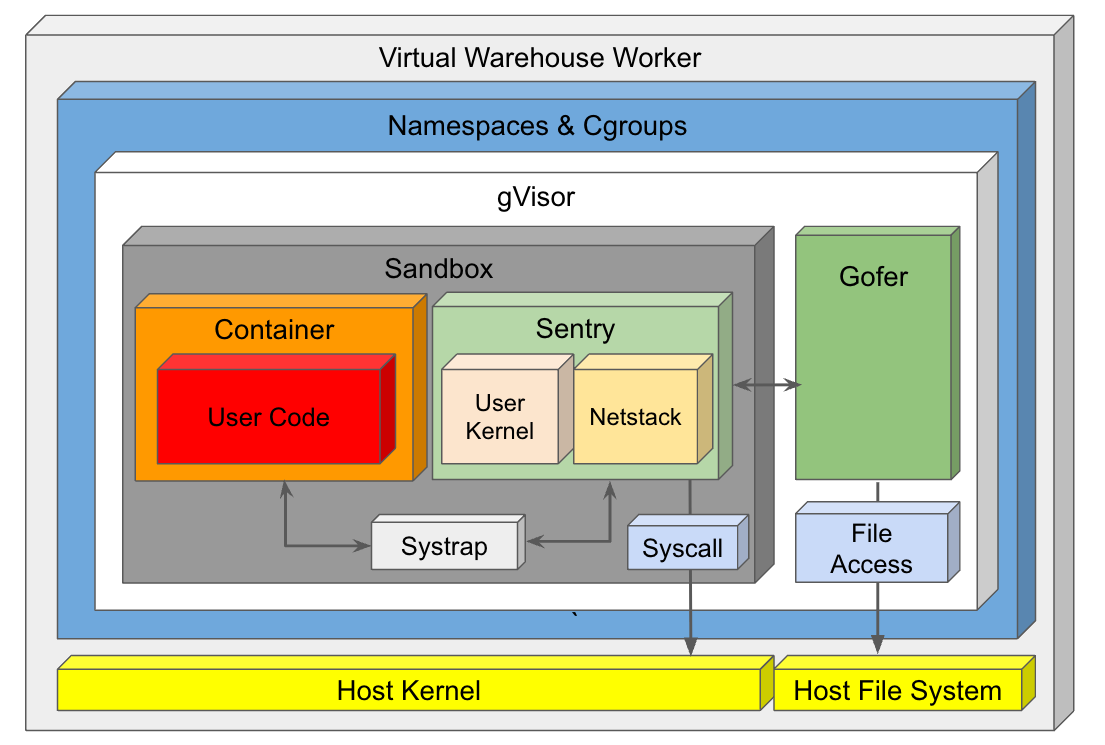Image resolution: width=1105 pixels, height=745 pixels.
Task: Click the "Container" label in the orange box
Action: (274, 330)
